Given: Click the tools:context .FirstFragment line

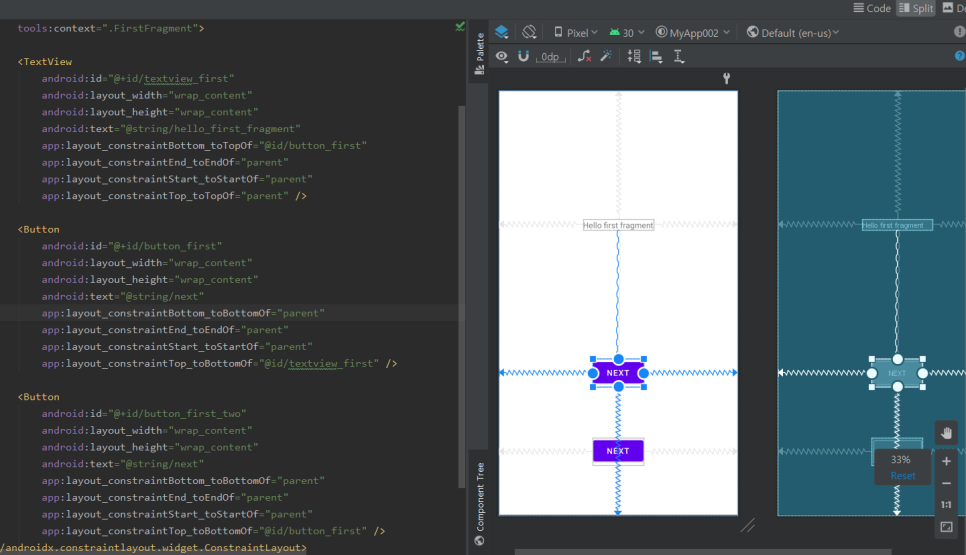Looking at the screenshot, I should [x=111, y=28].
